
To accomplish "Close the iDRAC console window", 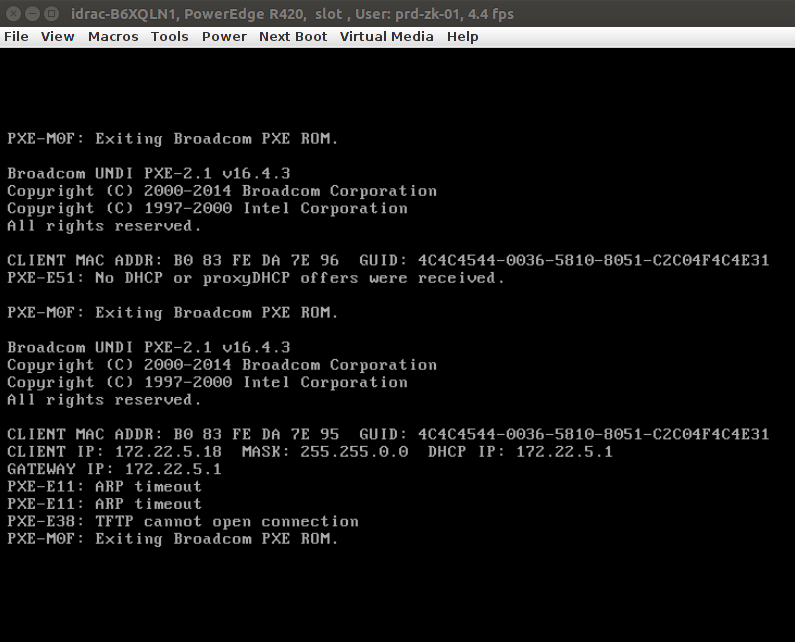I will tap(13, 14).
